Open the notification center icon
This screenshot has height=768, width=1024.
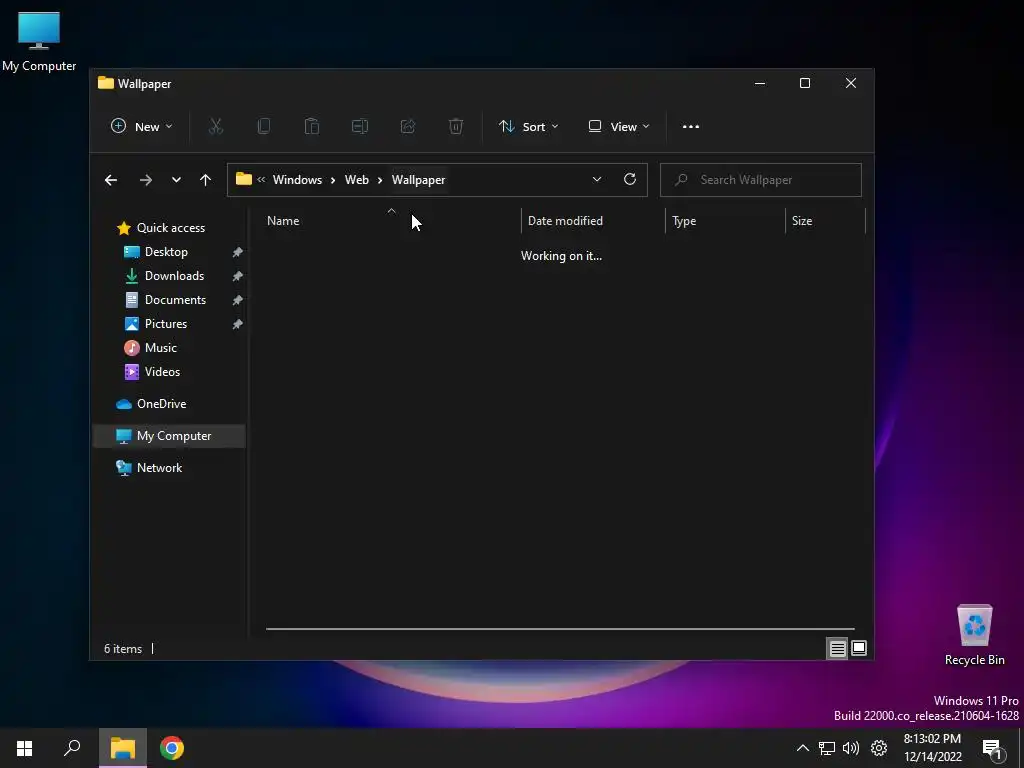(993, 749)
